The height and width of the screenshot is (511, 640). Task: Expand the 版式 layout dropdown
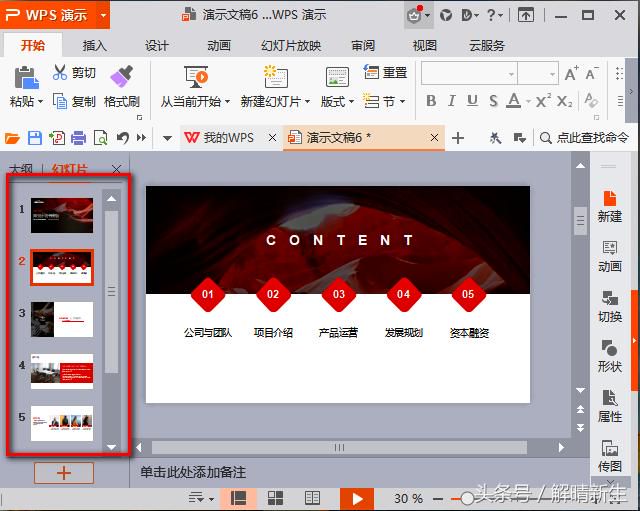point(351,101)
